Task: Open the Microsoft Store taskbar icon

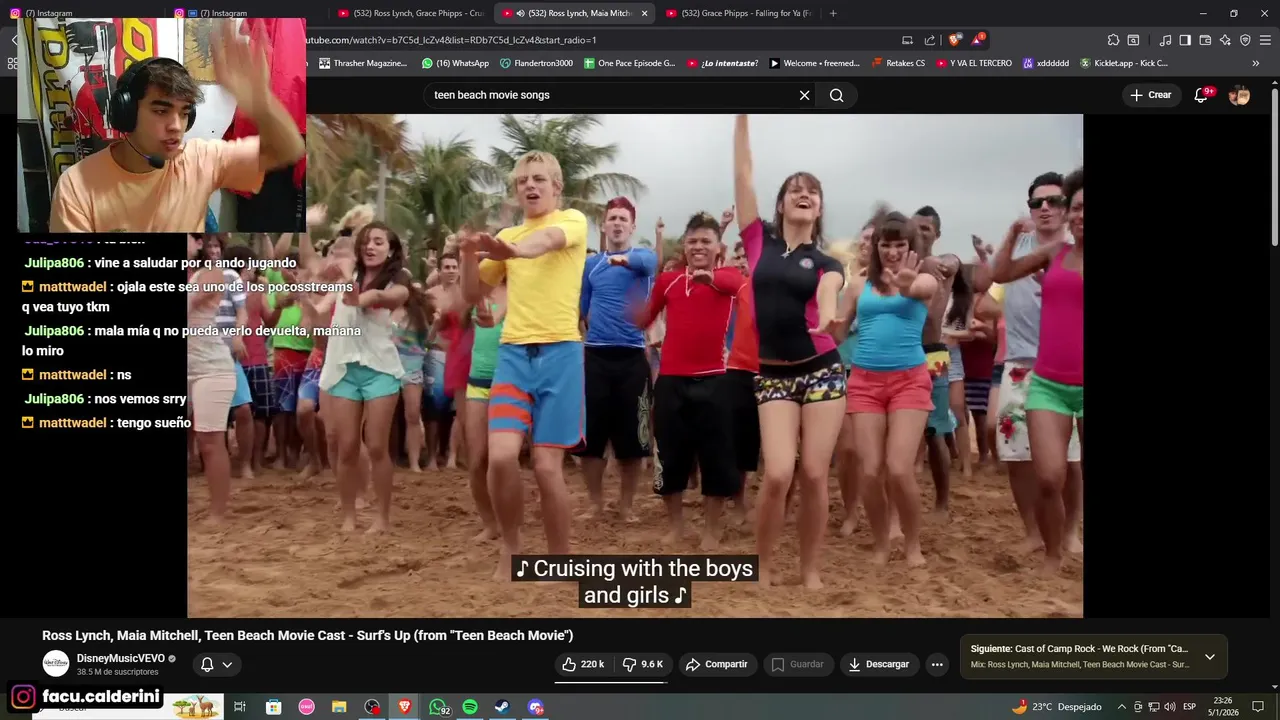Action: pyautogui.click(x=273, y=707)
